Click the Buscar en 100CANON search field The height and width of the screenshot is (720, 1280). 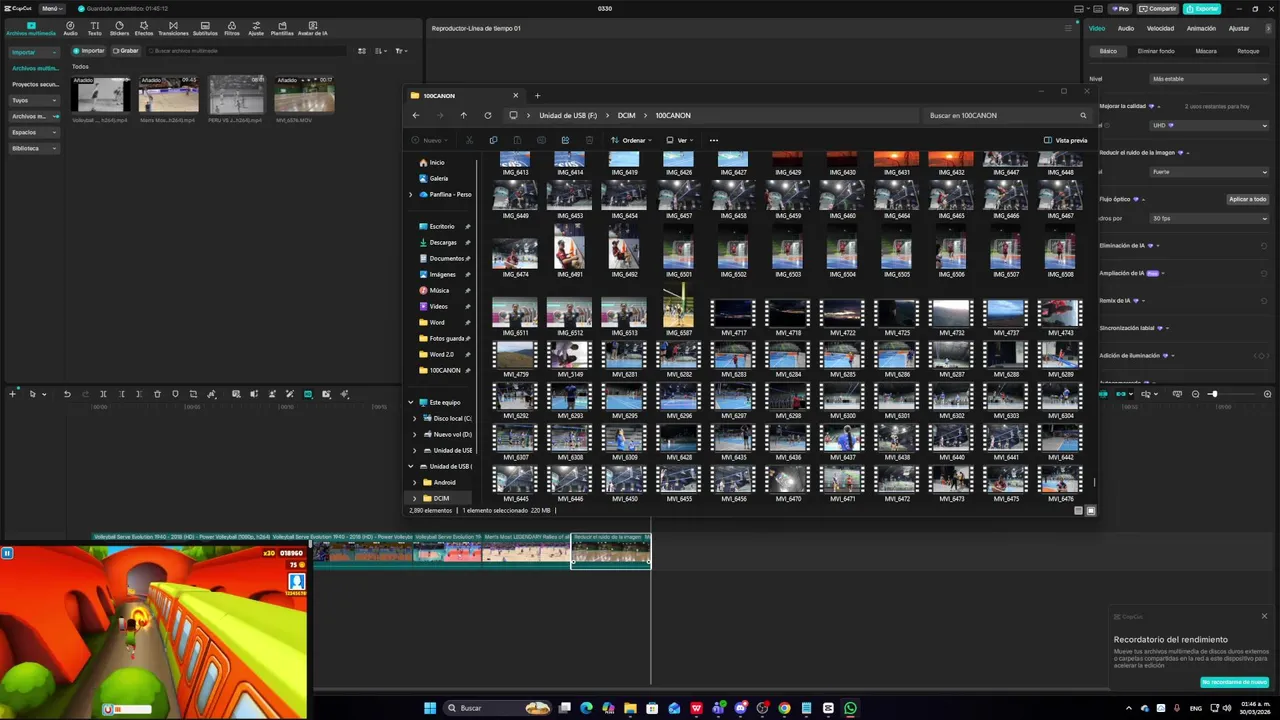pos(1007,115)
